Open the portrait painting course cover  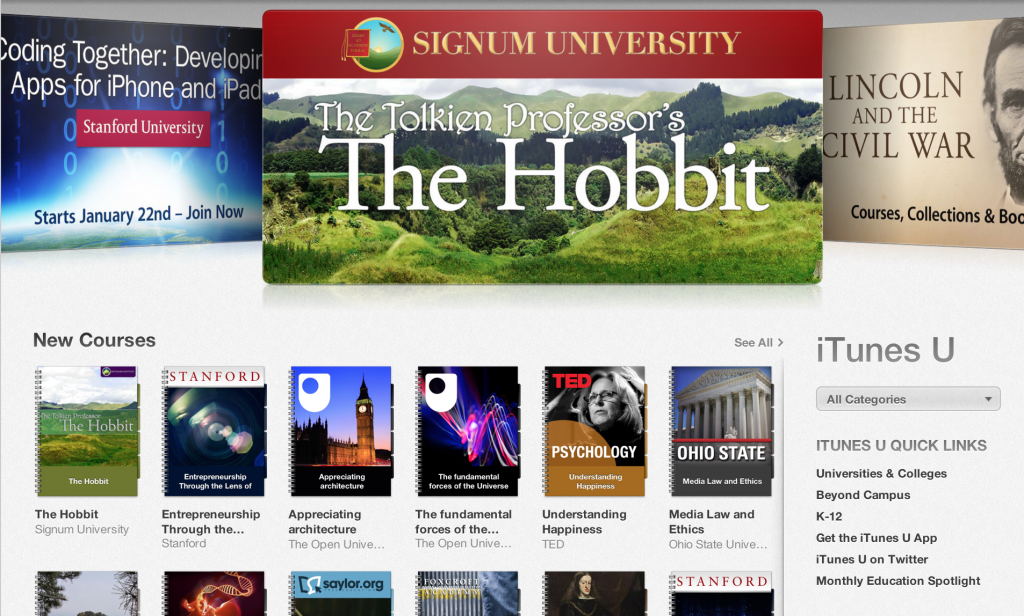(x=594, y=593)
